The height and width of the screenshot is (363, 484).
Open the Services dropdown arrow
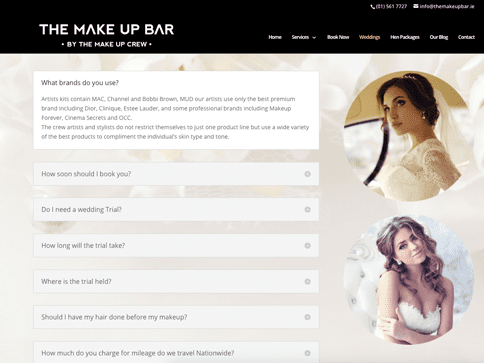coord(314,38)
